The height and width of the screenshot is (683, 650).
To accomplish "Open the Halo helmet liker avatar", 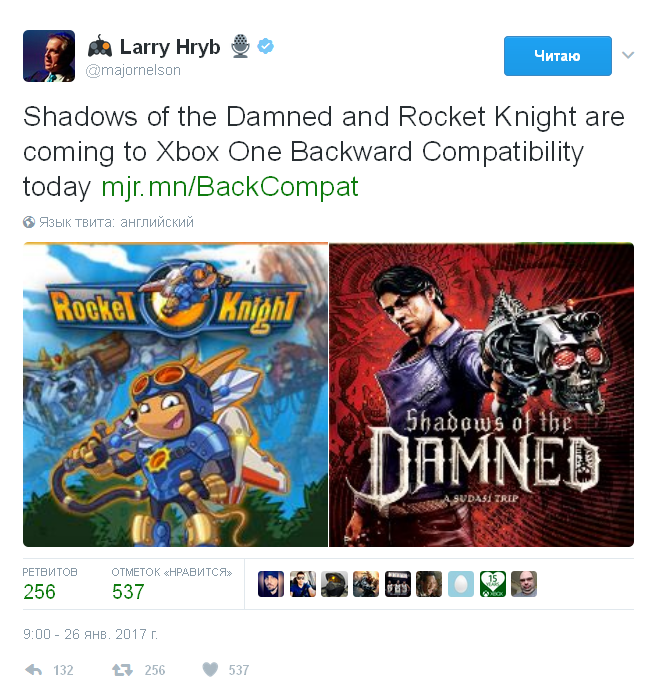I will (x=334, y=584).
